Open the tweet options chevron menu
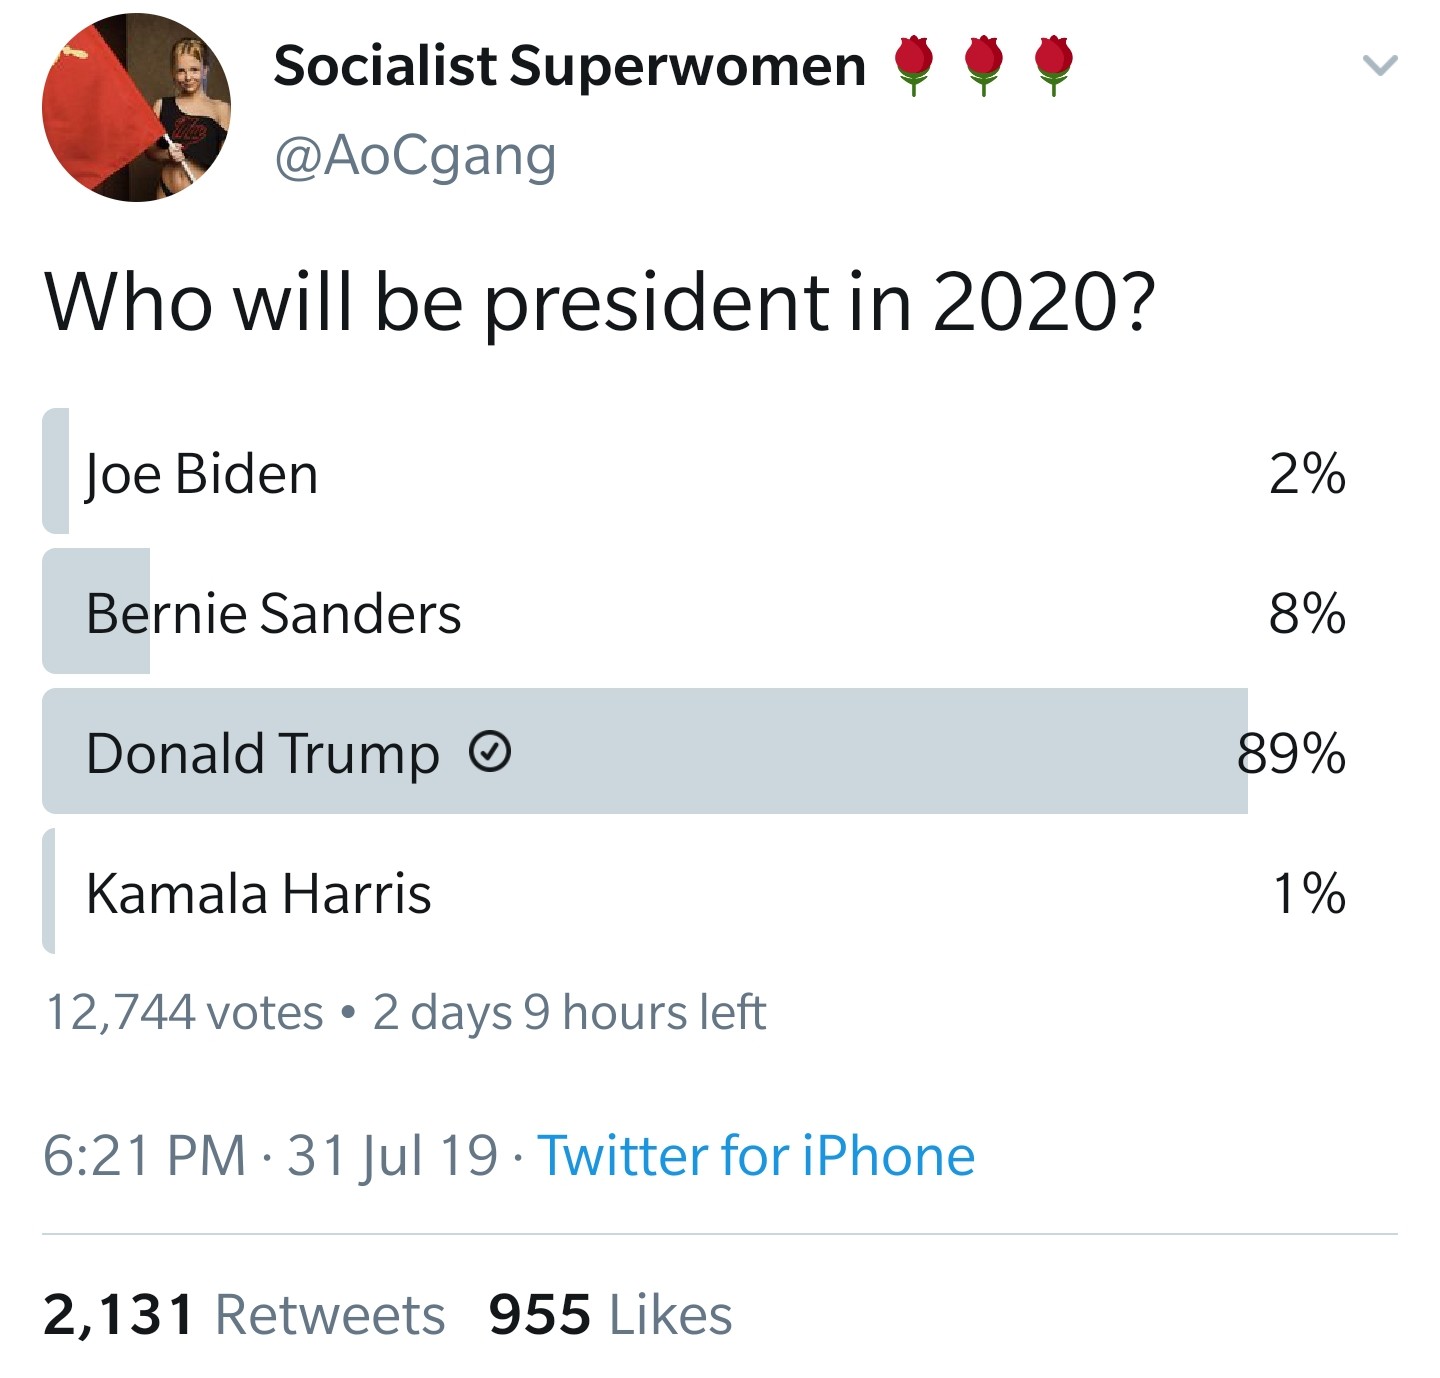The width and height of the screenshot is (1440, 1378). tap(1380, 66)
